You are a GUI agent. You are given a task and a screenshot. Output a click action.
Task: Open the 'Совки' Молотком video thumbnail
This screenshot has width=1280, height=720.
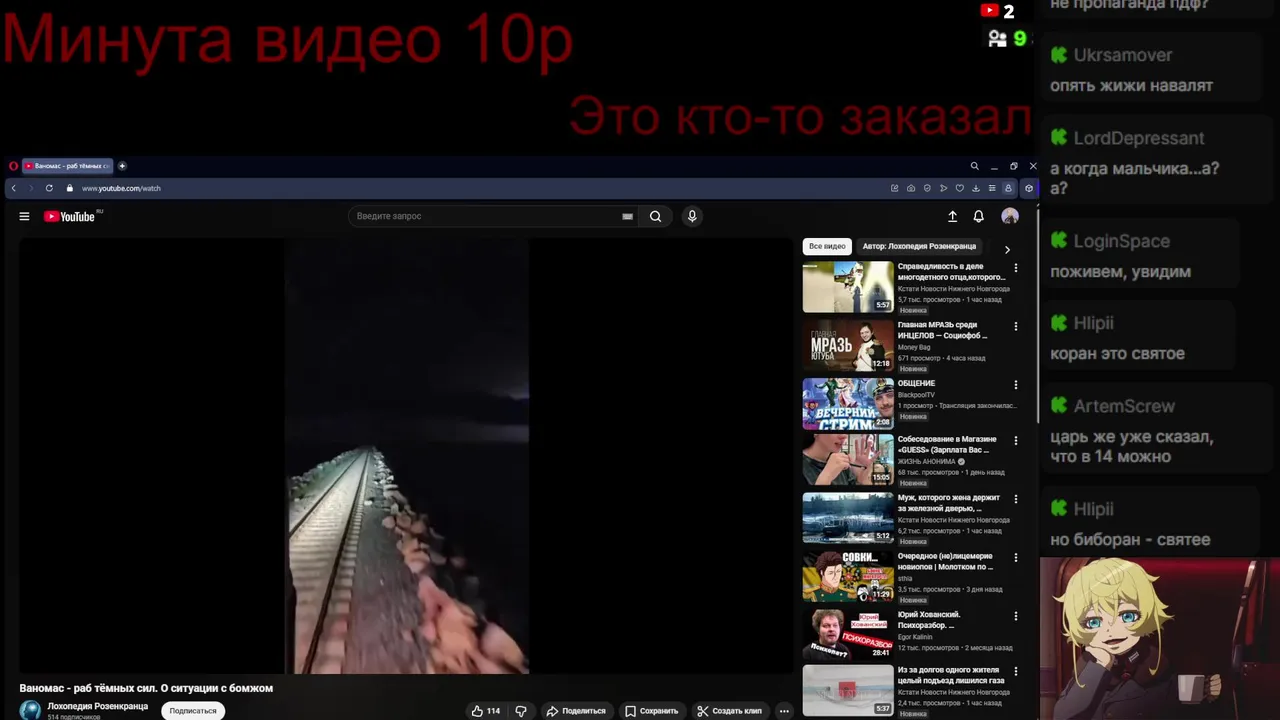click(x=848, y=576)
